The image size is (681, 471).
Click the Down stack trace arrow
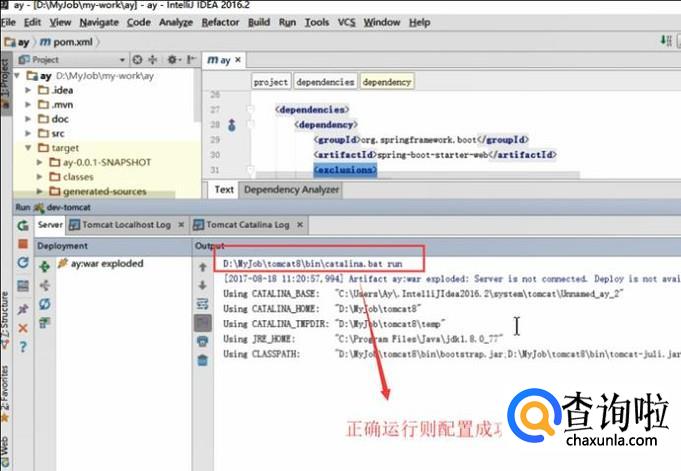click(x=202, y=285)
